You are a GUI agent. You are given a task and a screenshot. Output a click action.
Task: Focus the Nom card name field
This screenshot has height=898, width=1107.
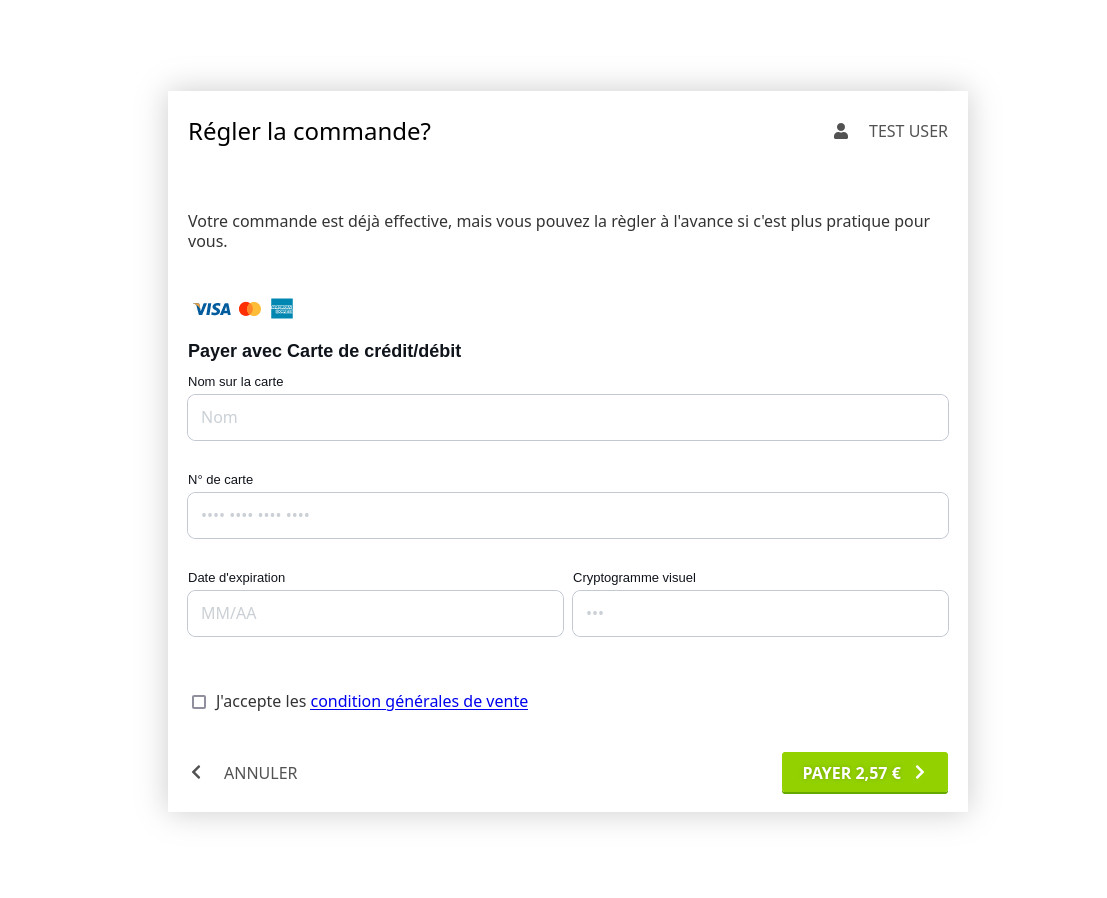[568, 418]
